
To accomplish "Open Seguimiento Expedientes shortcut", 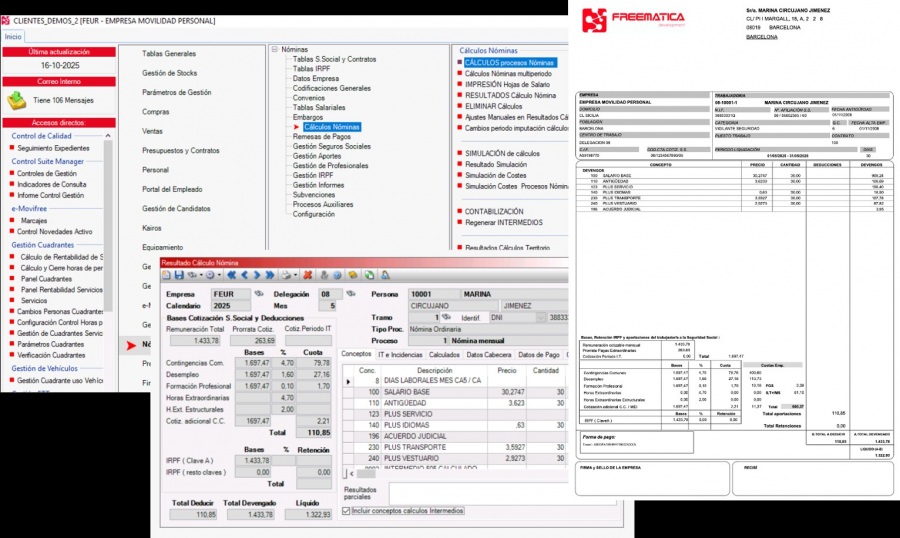I will click(x=53, y=148).
